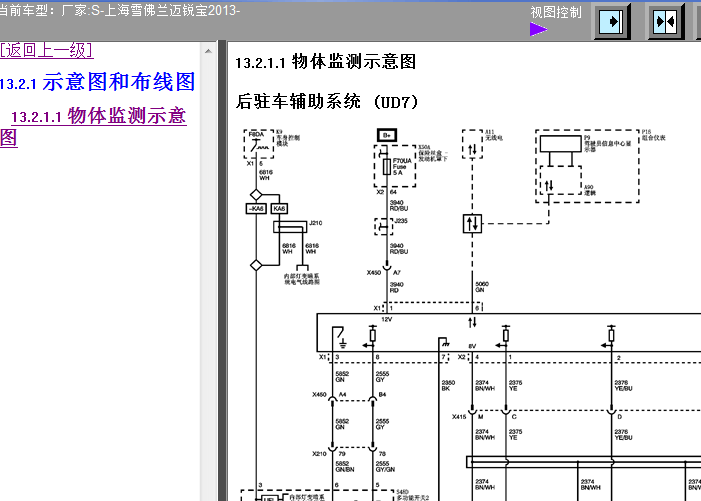This screenshot has width=701, height=501.
Task: Click the 2350 BK wire label
Action: [448, 386]
